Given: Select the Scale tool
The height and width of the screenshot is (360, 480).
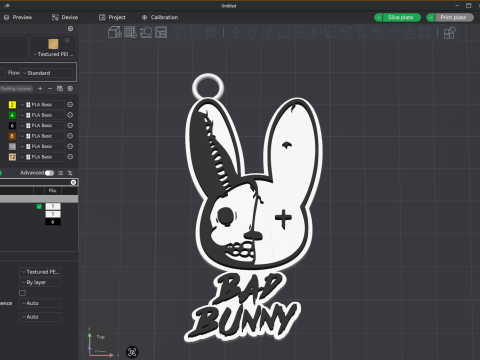Looking at the screenshot, I should [267, 33].
